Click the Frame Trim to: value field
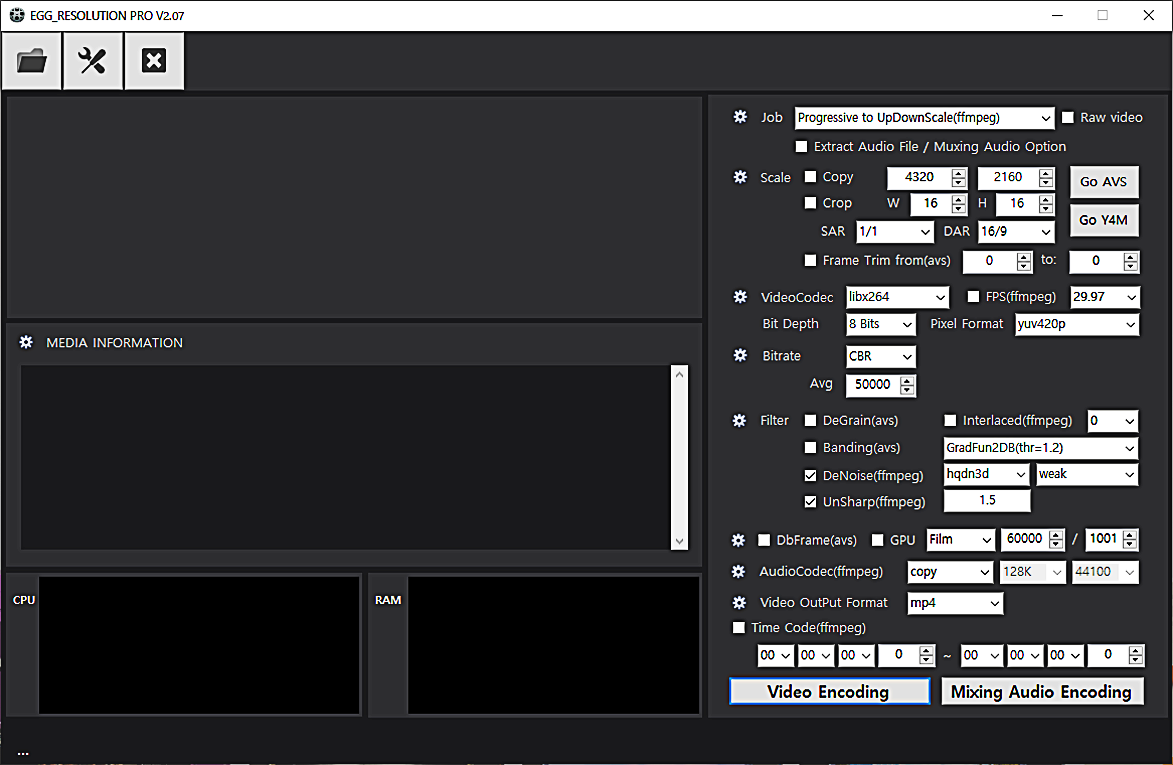Image resolution: width=1173 pixels, height=765 pixels. pos(1096,261)
